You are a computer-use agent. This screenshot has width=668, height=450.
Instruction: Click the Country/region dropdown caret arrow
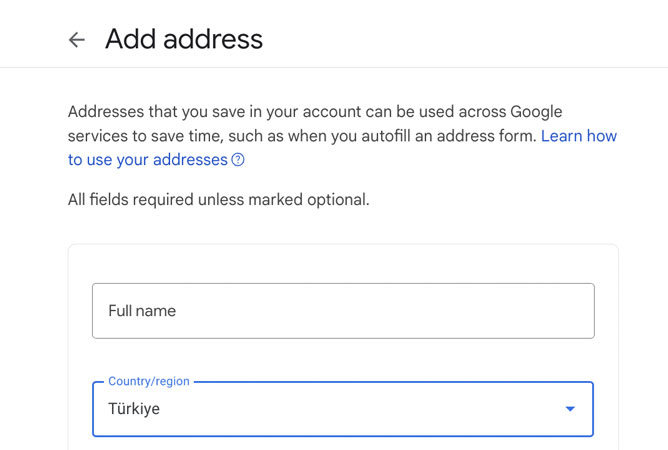click(x=570, y=409)
